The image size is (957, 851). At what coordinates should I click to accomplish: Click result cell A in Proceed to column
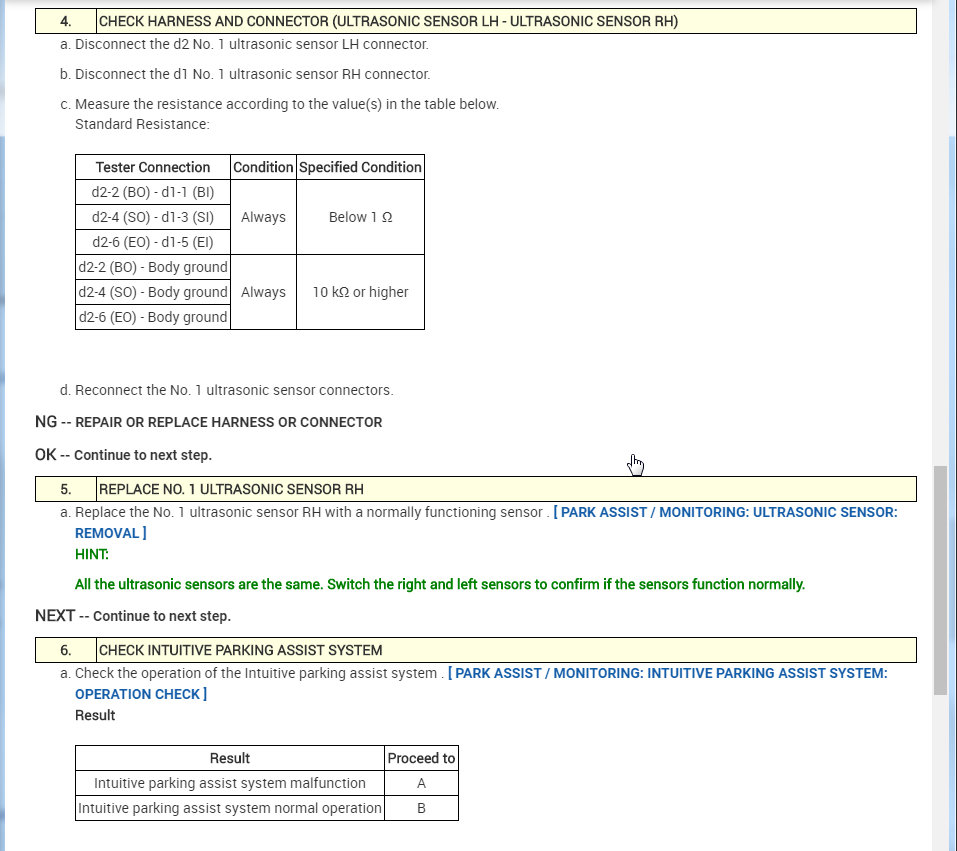click(421, 783)
